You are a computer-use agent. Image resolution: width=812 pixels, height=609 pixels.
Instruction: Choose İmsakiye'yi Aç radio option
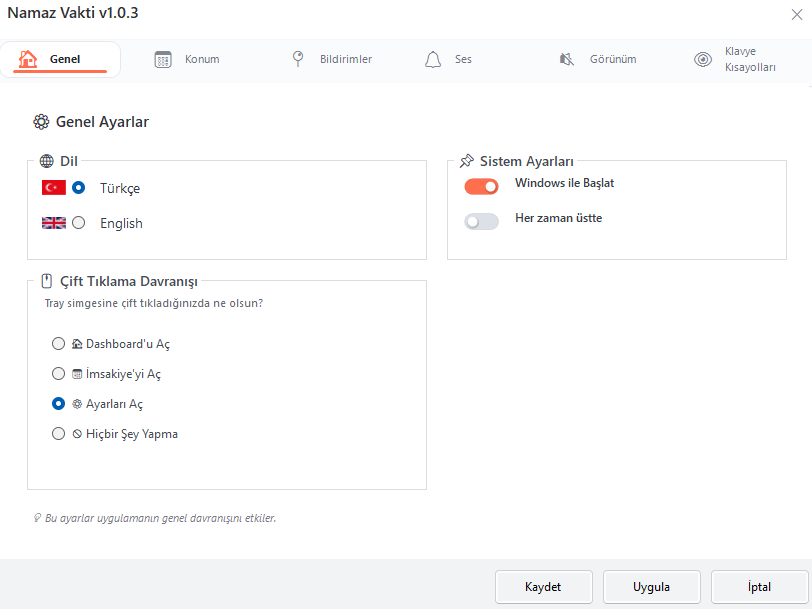(58, 374)
